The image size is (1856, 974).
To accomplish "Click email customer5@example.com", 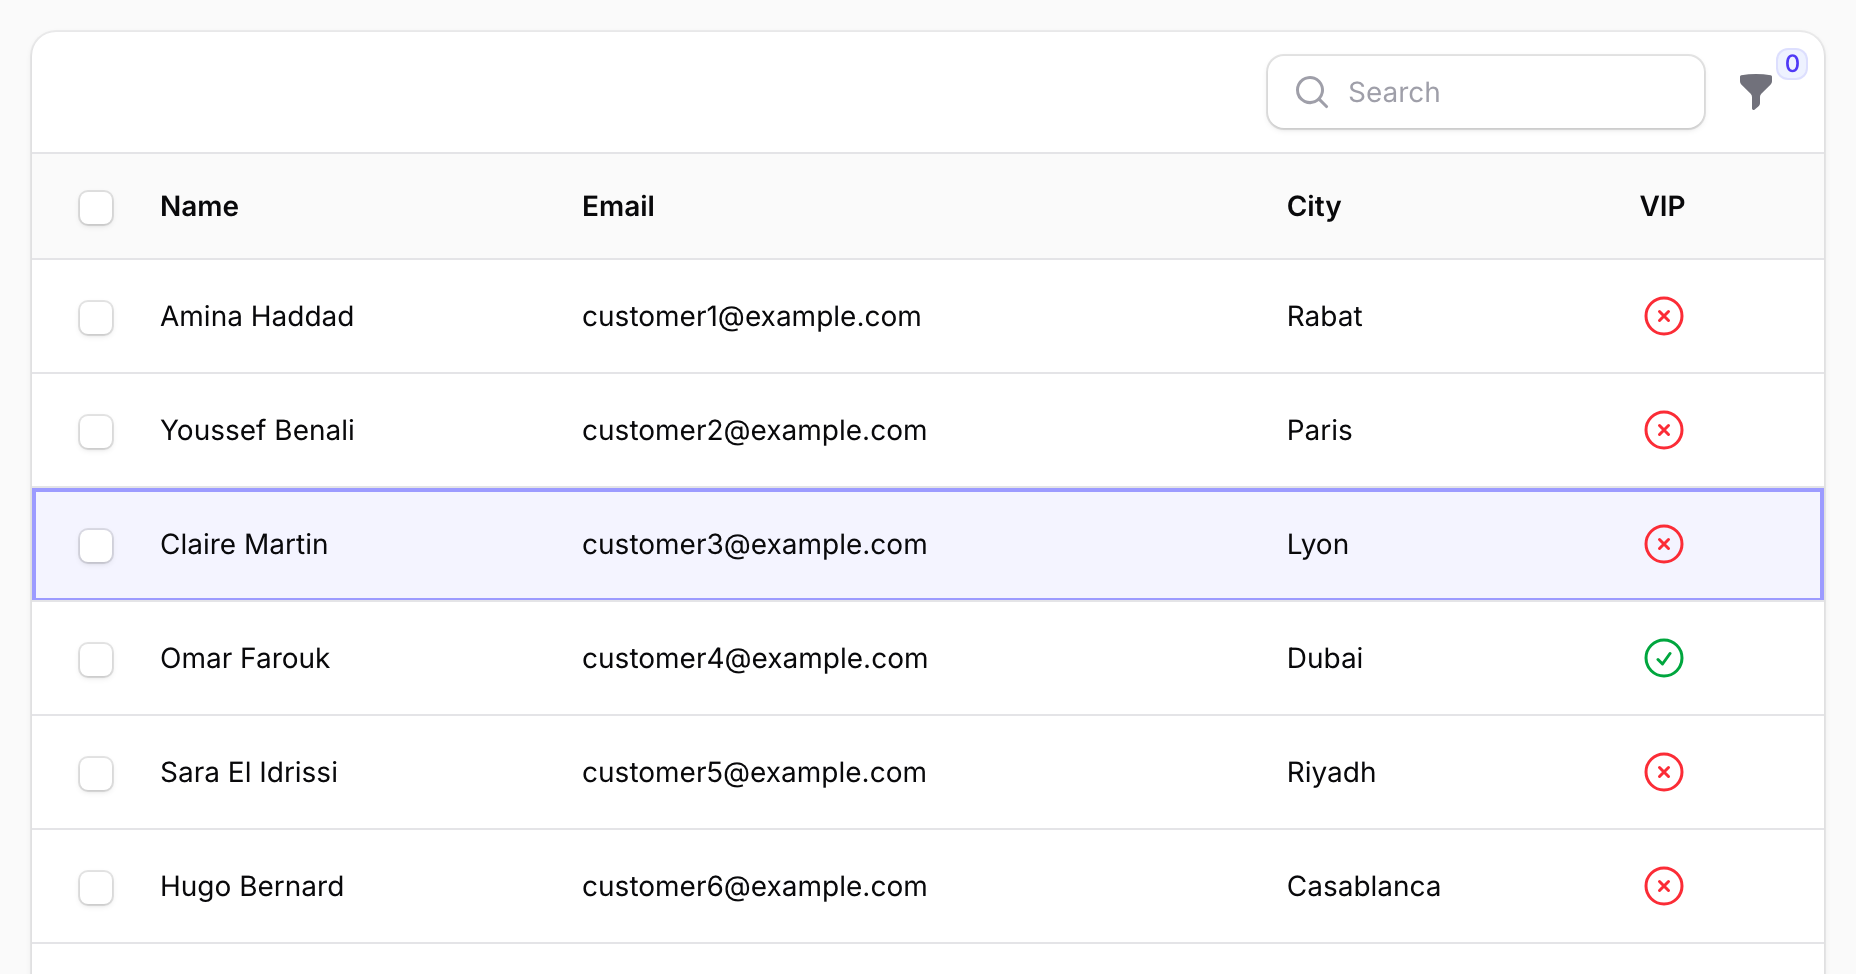I will [754, 772].
